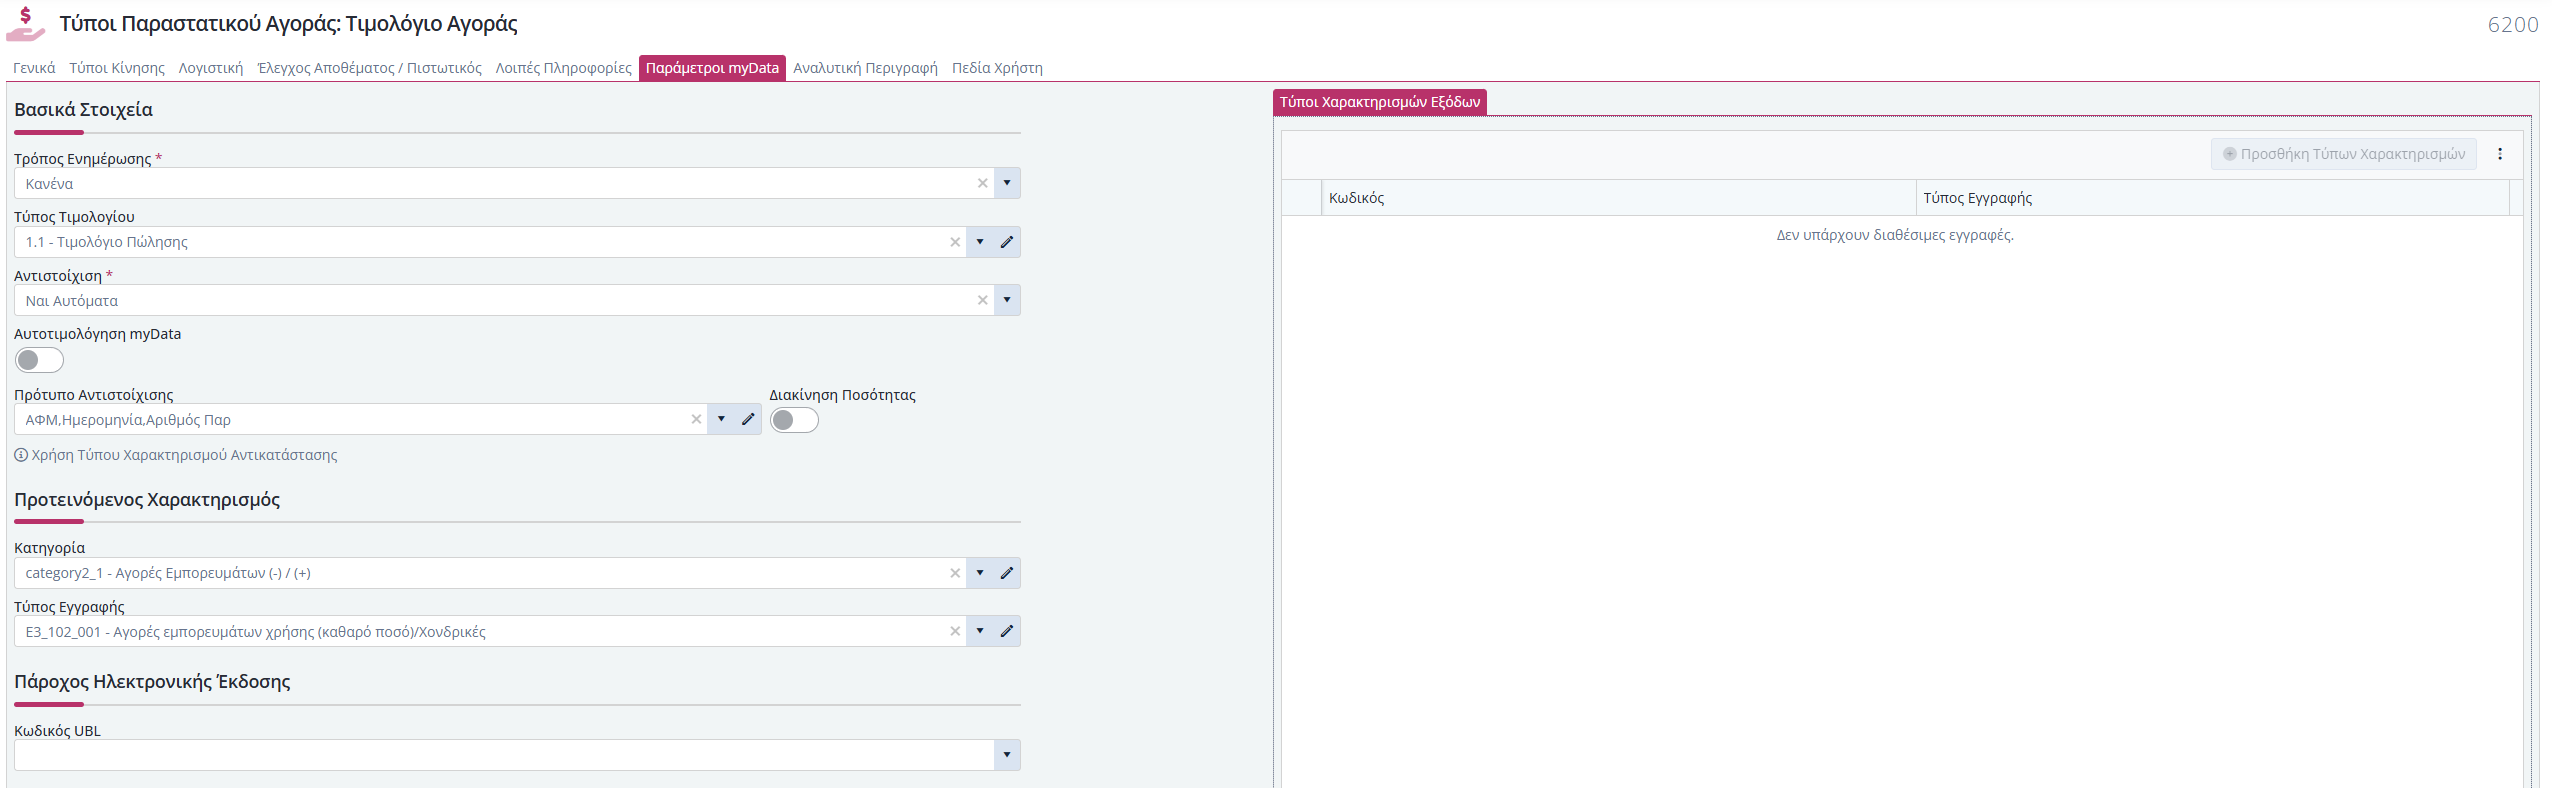Go to the Αναλυτική Περιγραφή tab
The image size is (2552, 788).
point(865,68)
